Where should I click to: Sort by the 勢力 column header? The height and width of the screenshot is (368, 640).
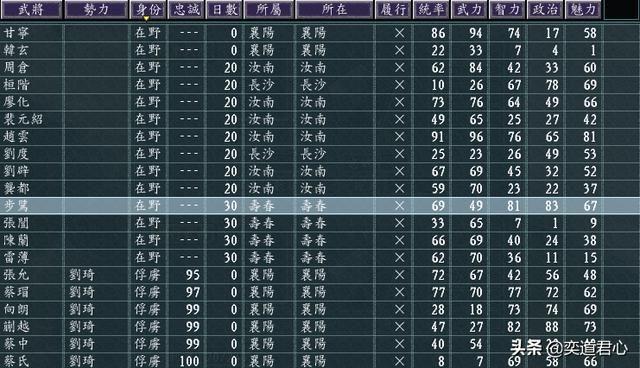click(96, 9)
